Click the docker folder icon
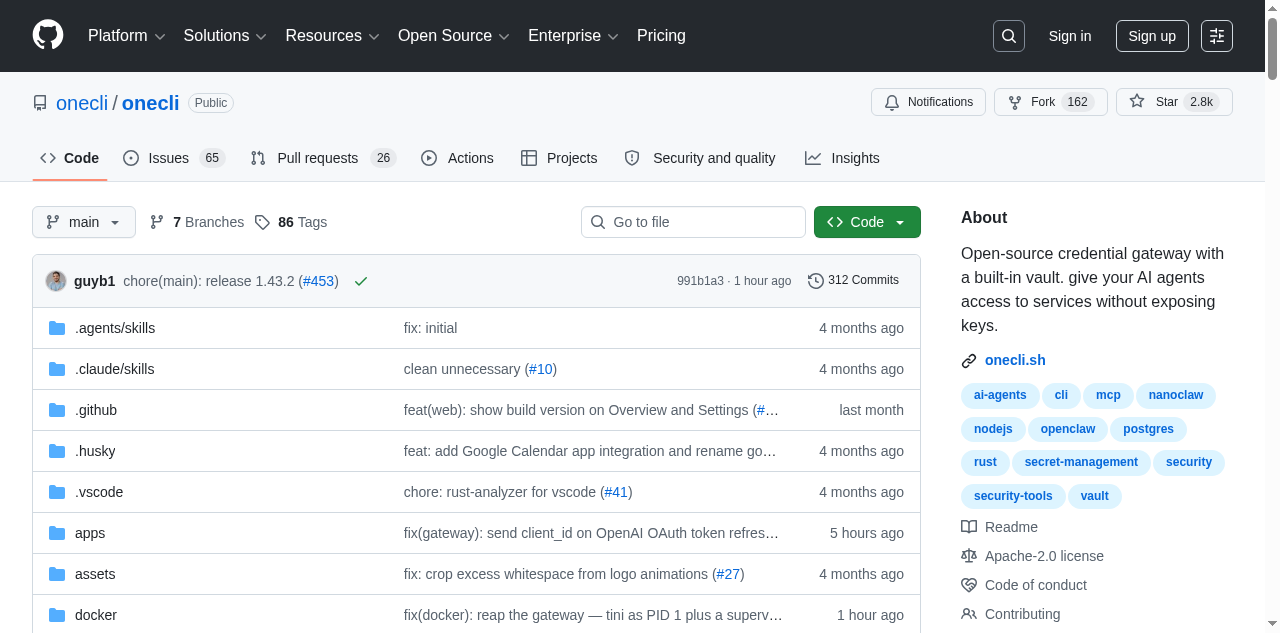Viewport: 1280px width, 633px height. [x=57, y=615]
